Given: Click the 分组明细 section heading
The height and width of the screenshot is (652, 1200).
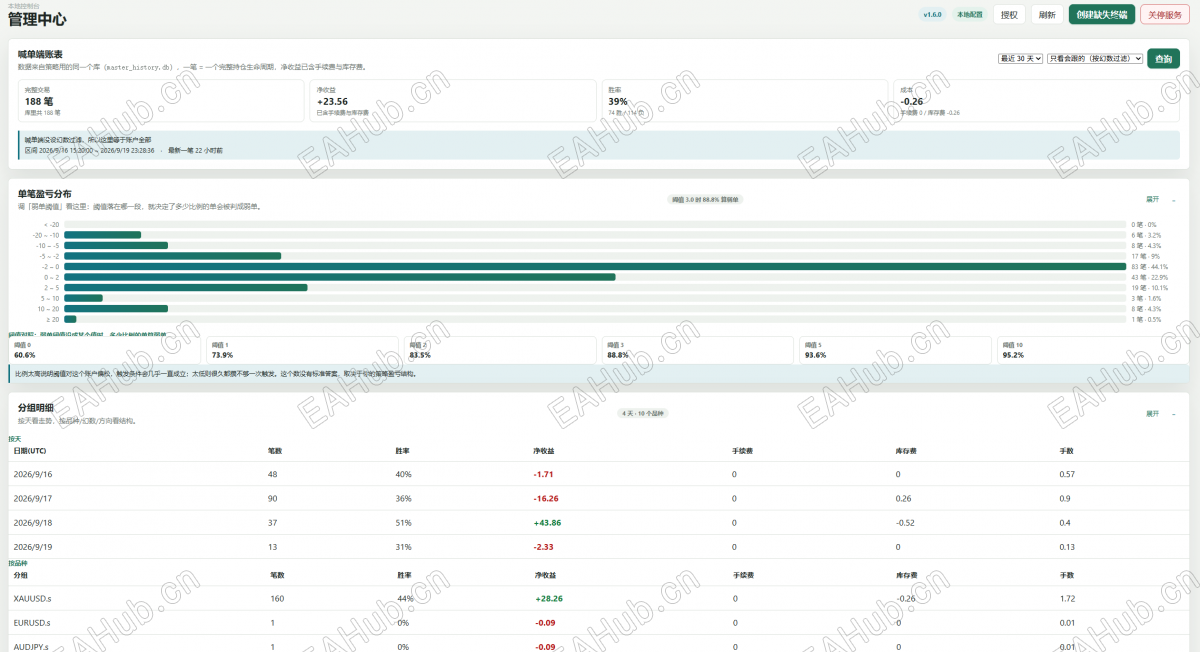Looking at the screenshot, I should 35,408.
